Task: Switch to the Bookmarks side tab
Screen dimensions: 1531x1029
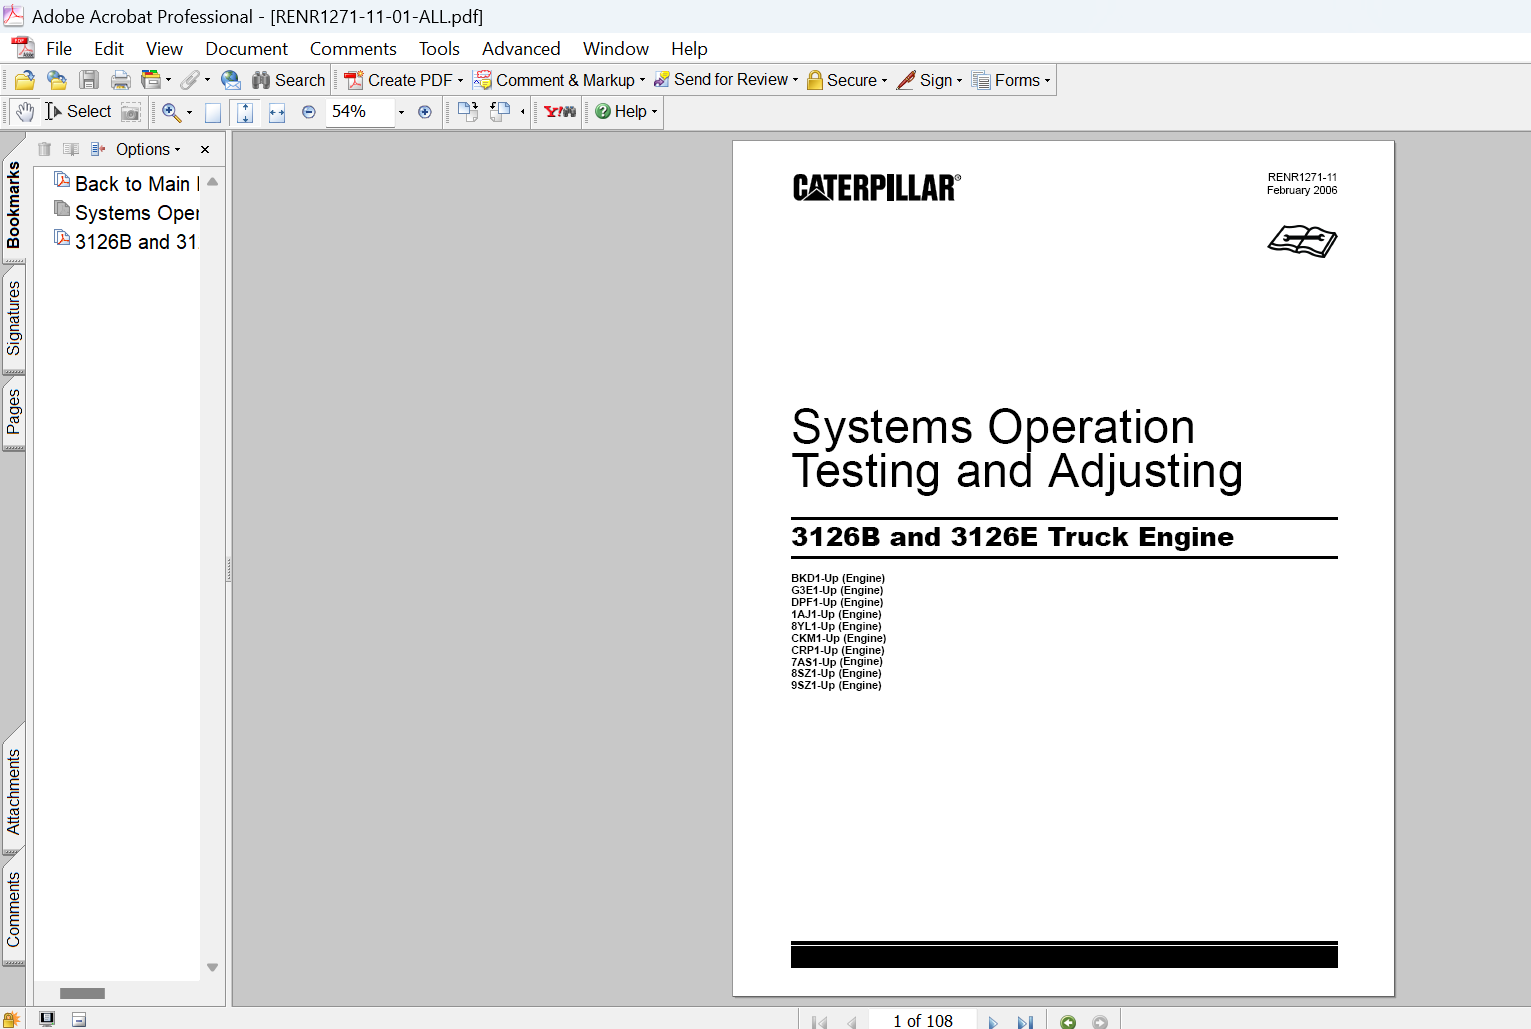Action: 13,205
